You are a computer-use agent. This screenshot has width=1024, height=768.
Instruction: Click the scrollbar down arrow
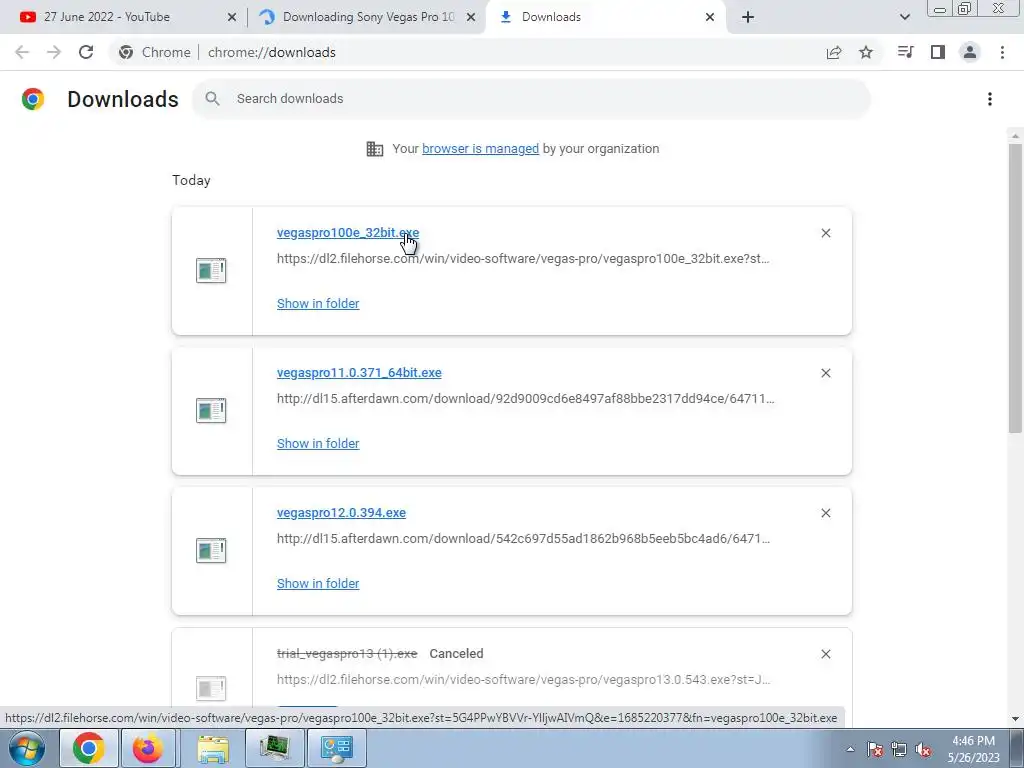tap(1015, 719)
